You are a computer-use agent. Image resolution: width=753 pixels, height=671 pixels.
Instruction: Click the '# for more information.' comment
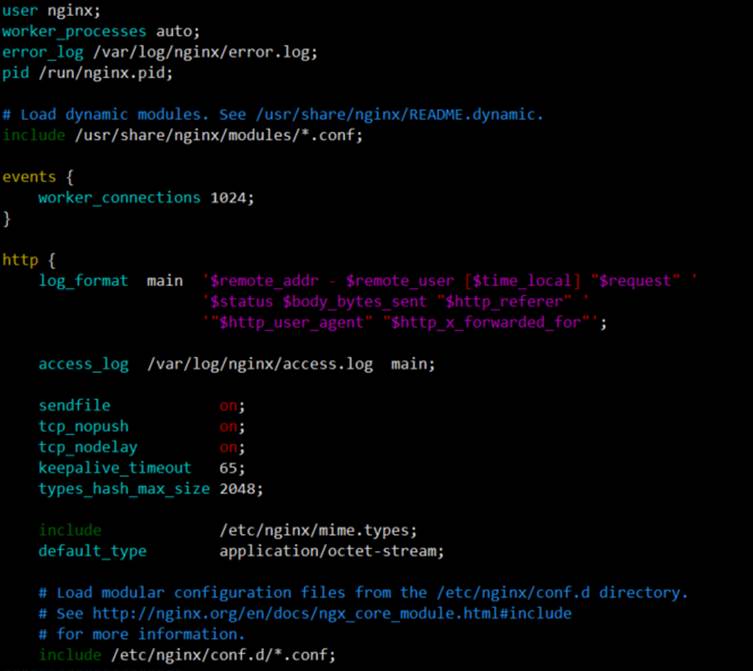tap(142, 634)
